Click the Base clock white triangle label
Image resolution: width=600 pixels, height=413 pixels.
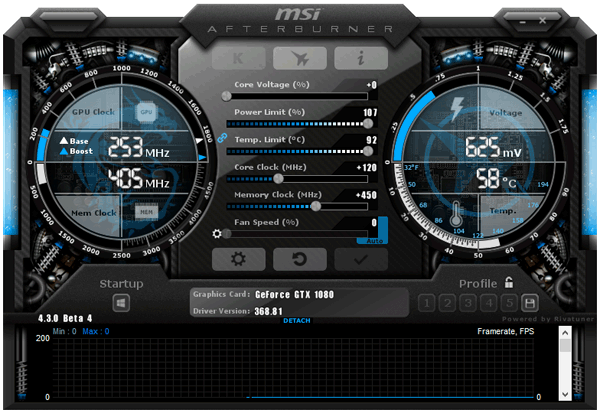(x=74, y=141)
